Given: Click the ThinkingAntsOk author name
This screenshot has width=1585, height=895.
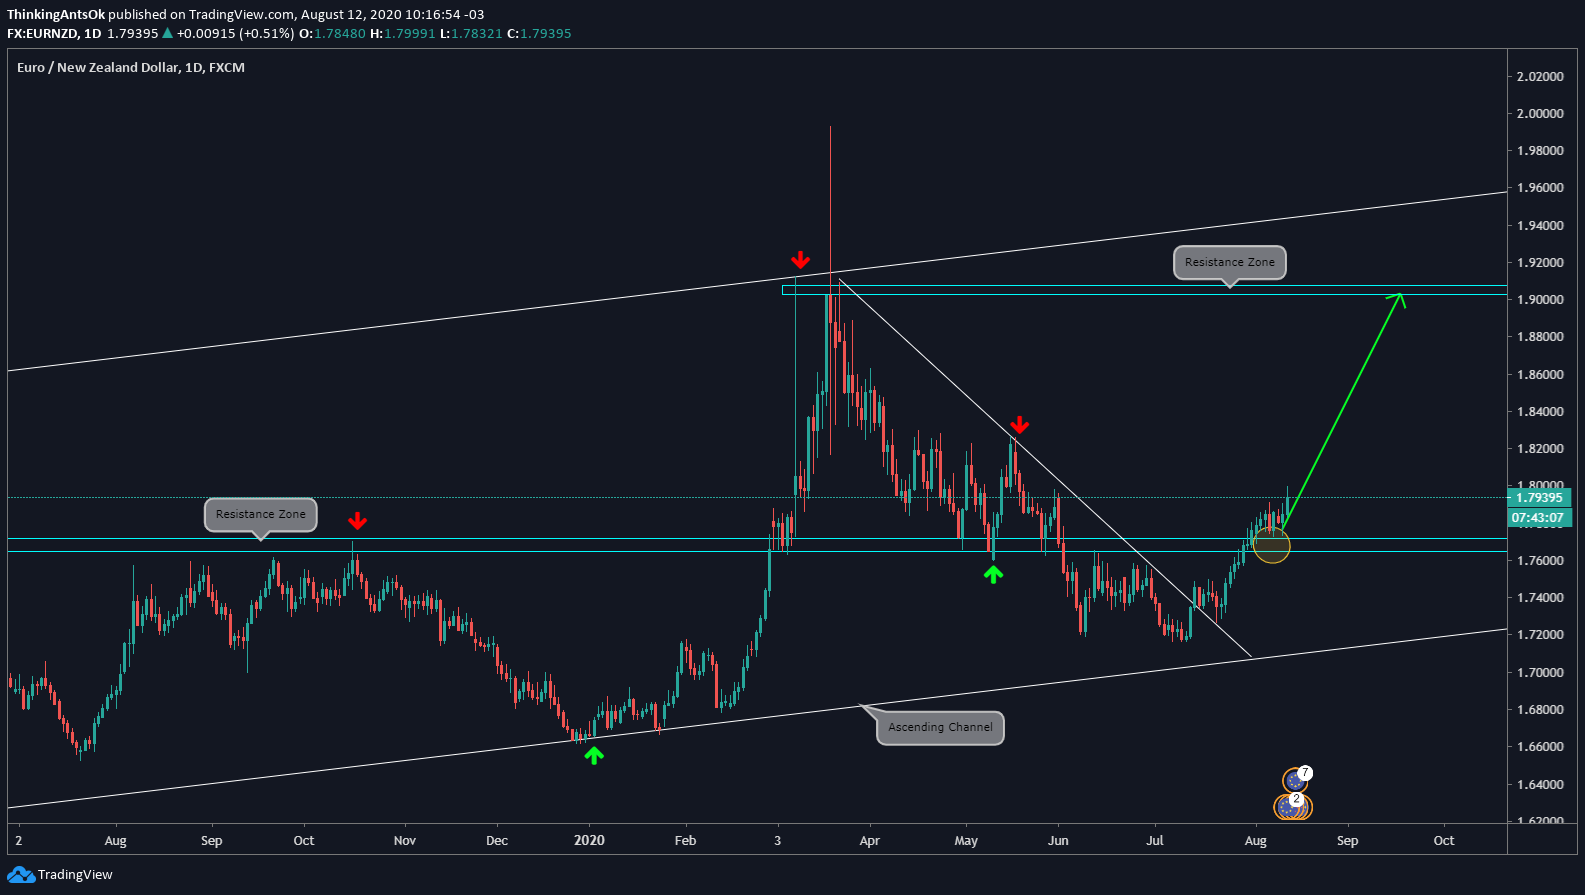Looking at the screenshot, I should (x=56, y=15).
